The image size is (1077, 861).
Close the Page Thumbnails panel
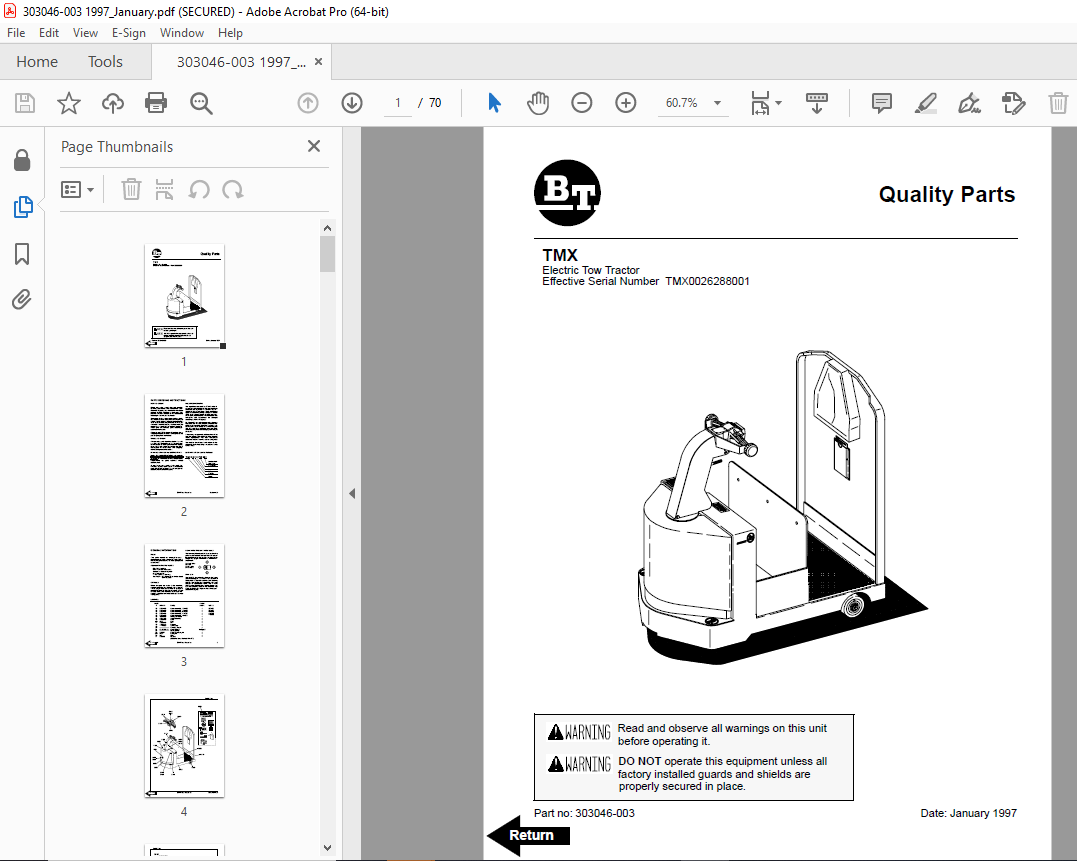(x=314, y=147)
